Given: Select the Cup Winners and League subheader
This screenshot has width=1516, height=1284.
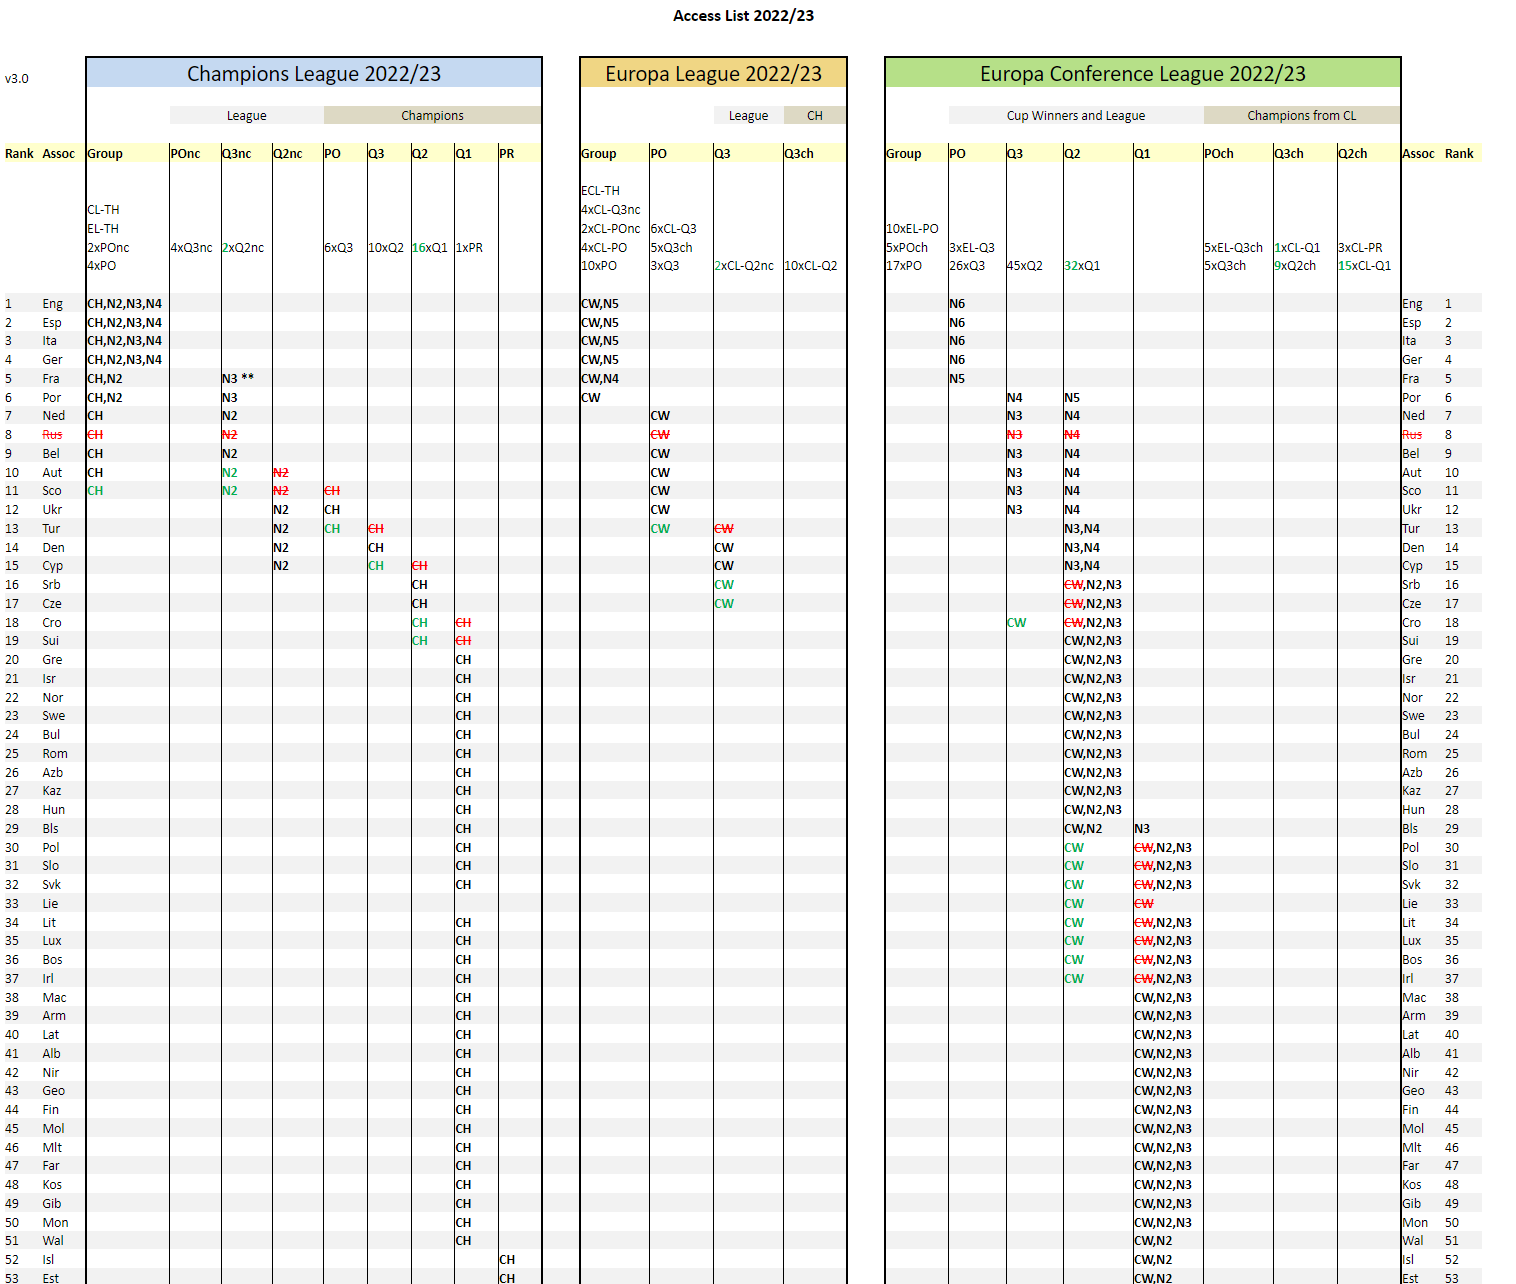Looking at the screenshot, I should coord(1075,116).
